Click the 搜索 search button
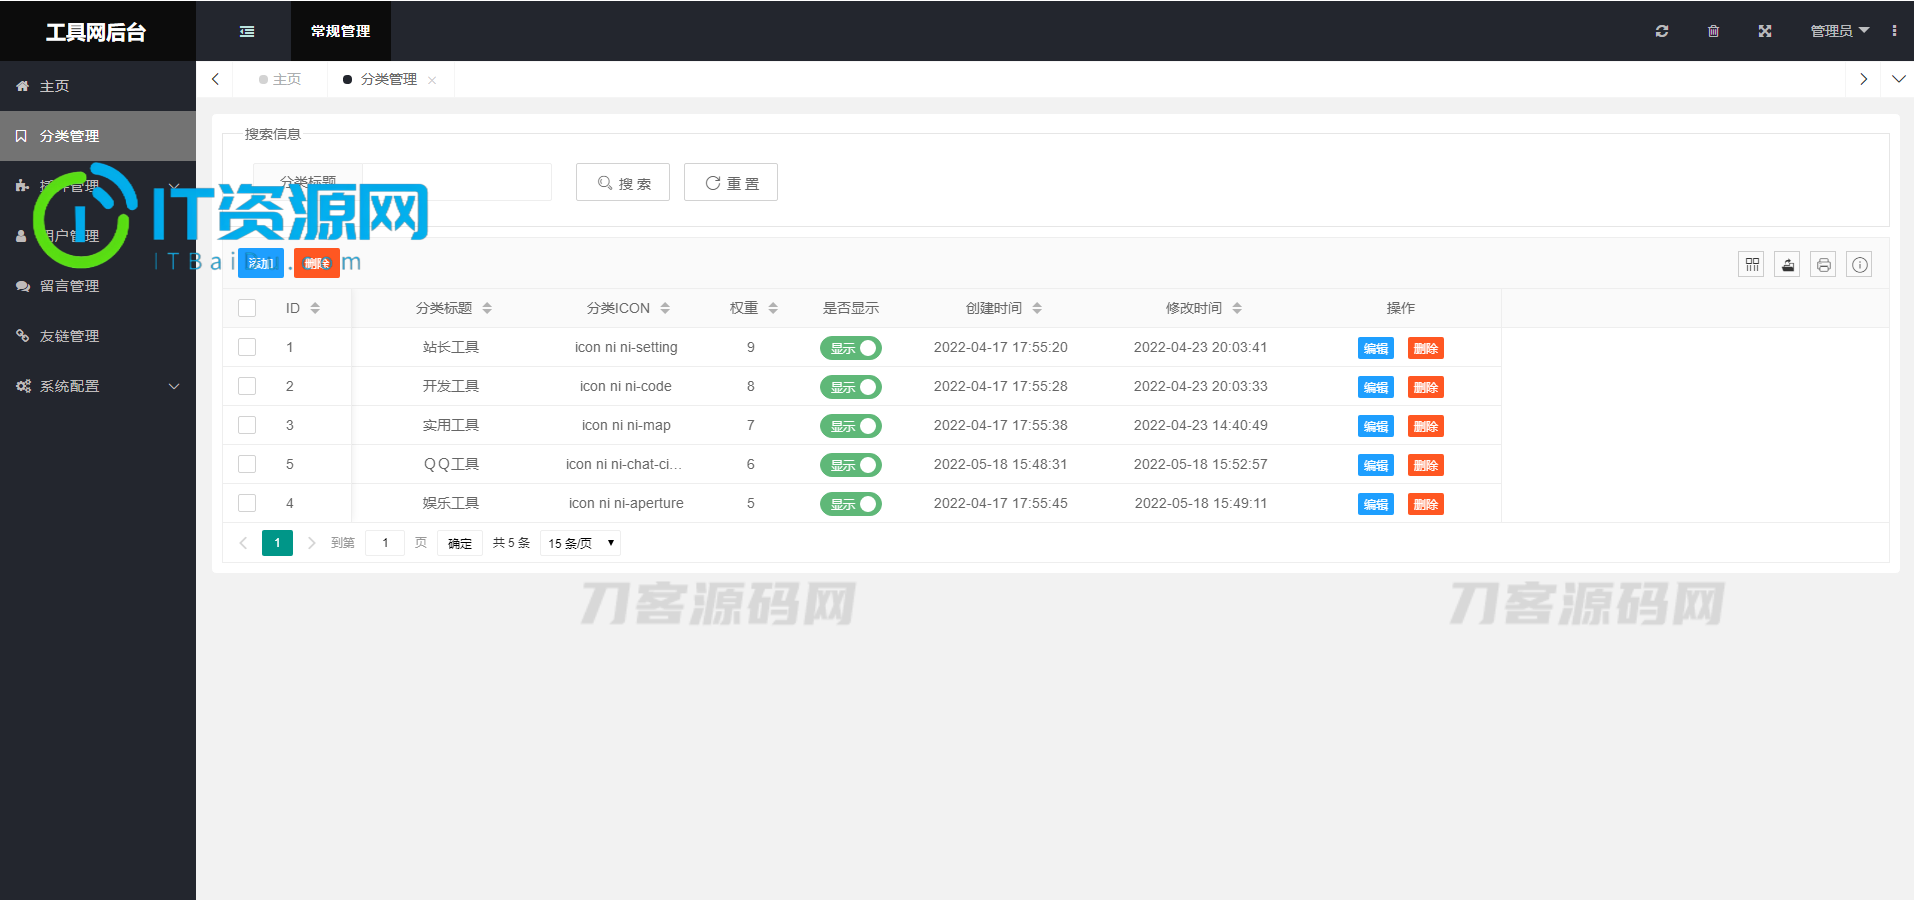Screen dimensions: 1914x900 coord(623,182)
